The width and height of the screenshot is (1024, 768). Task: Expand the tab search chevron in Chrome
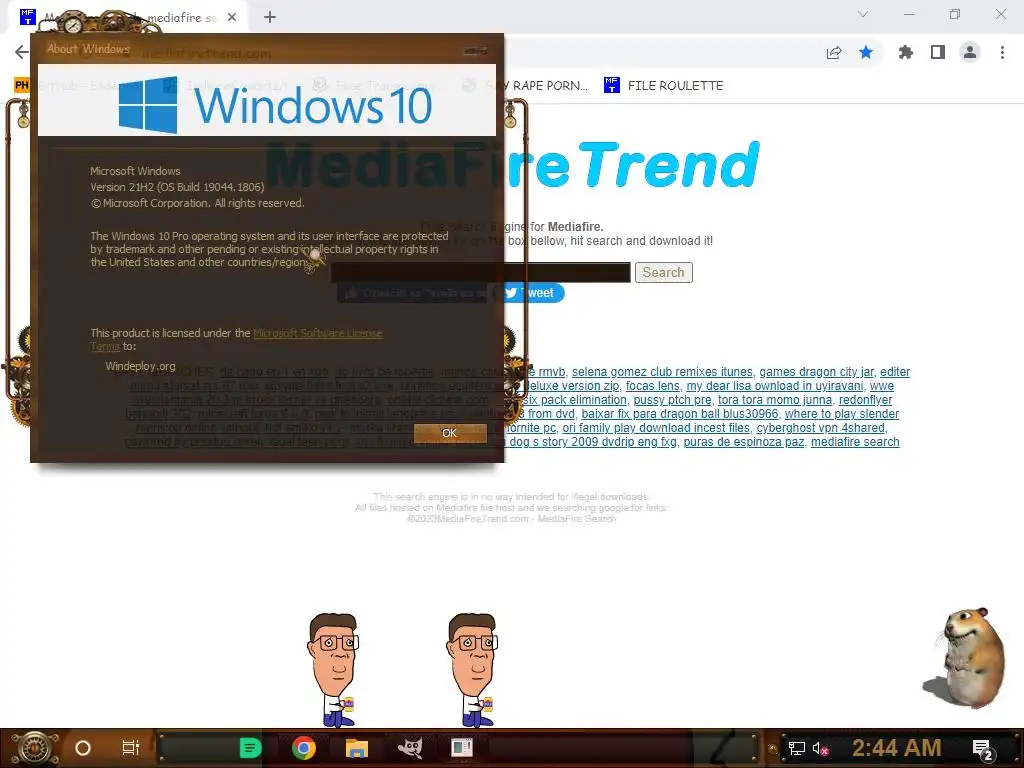863,14
